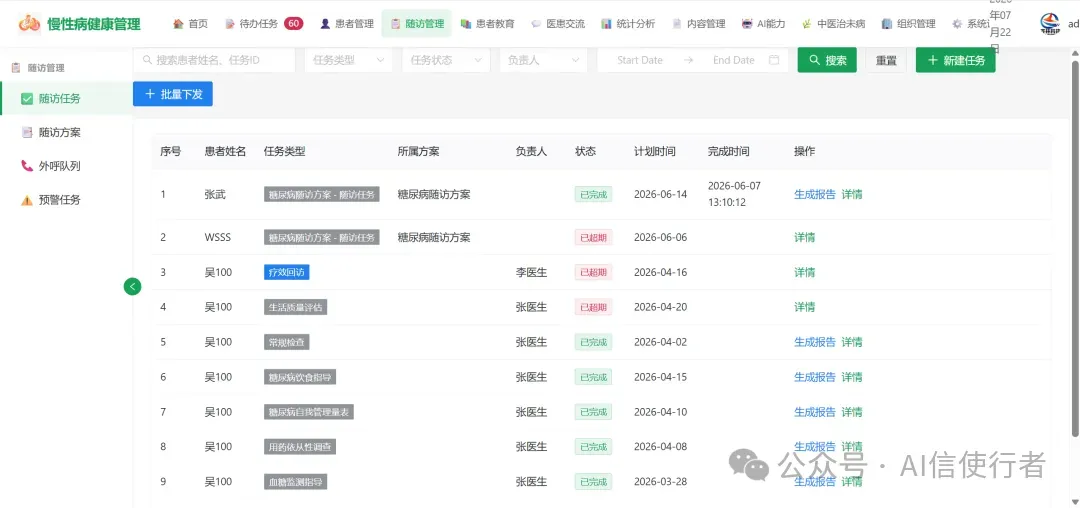Click the 统计分析 chart icon
Screen dimensions: 1080x508
[x=606, y=24]
